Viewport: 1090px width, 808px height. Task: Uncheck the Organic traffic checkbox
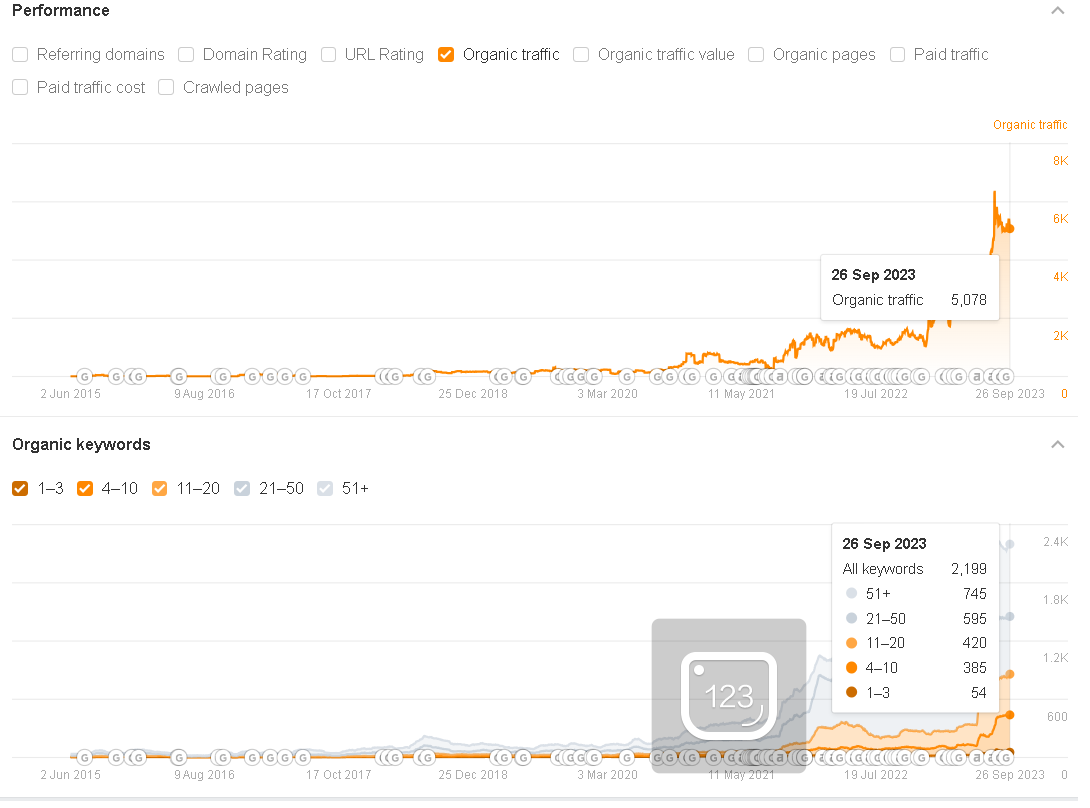446,55
